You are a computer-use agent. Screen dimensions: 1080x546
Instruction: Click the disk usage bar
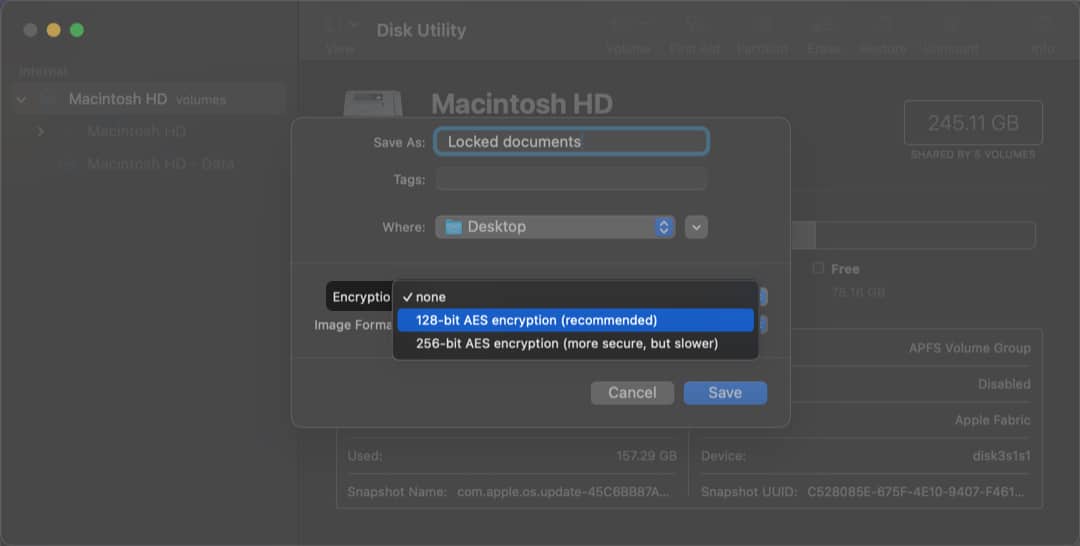pos(913,235)
